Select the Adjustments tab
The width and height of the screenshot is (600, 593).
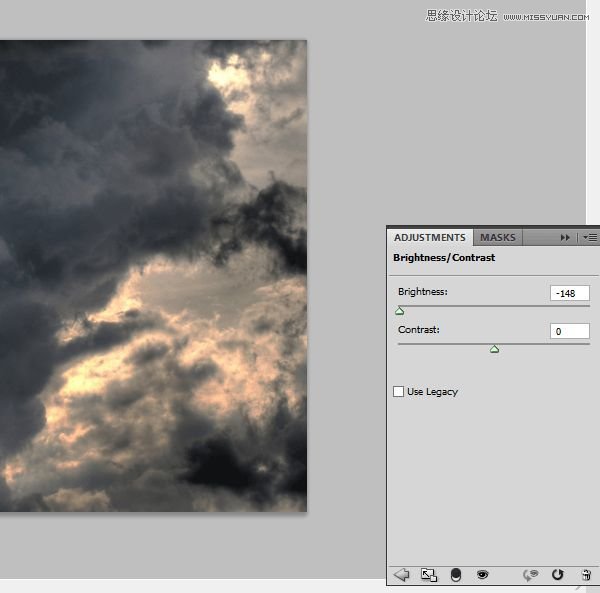click(430, 237)
